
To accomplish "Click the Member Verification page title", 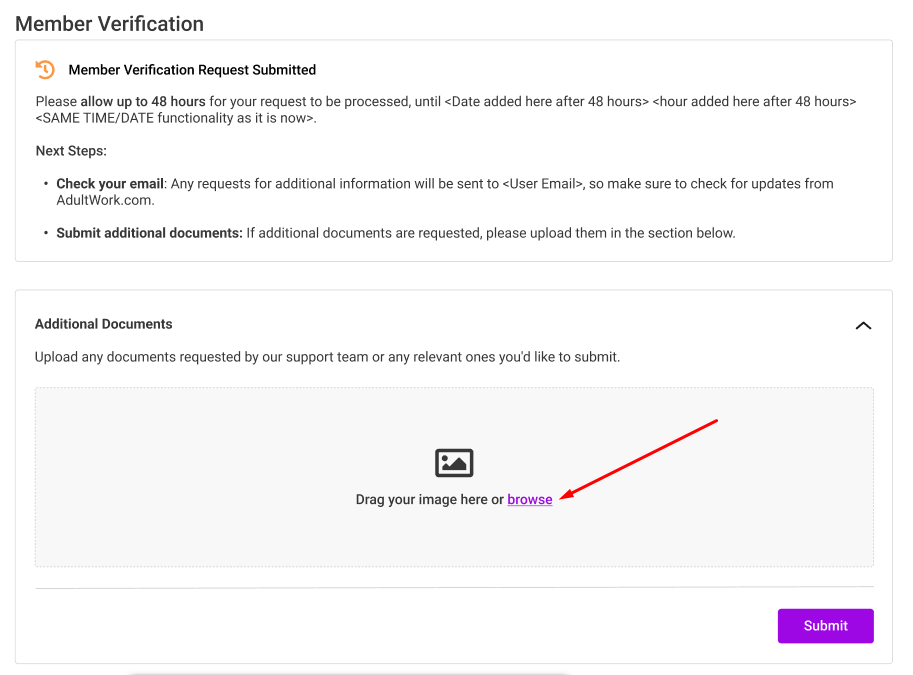I will coord(109,23).
